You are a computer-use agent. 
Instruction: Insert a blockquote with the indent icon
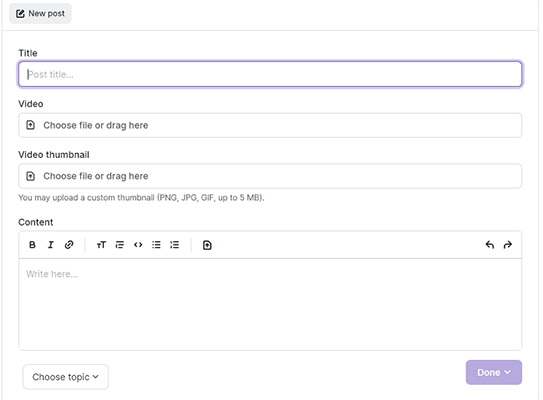[x=119, y=245]
